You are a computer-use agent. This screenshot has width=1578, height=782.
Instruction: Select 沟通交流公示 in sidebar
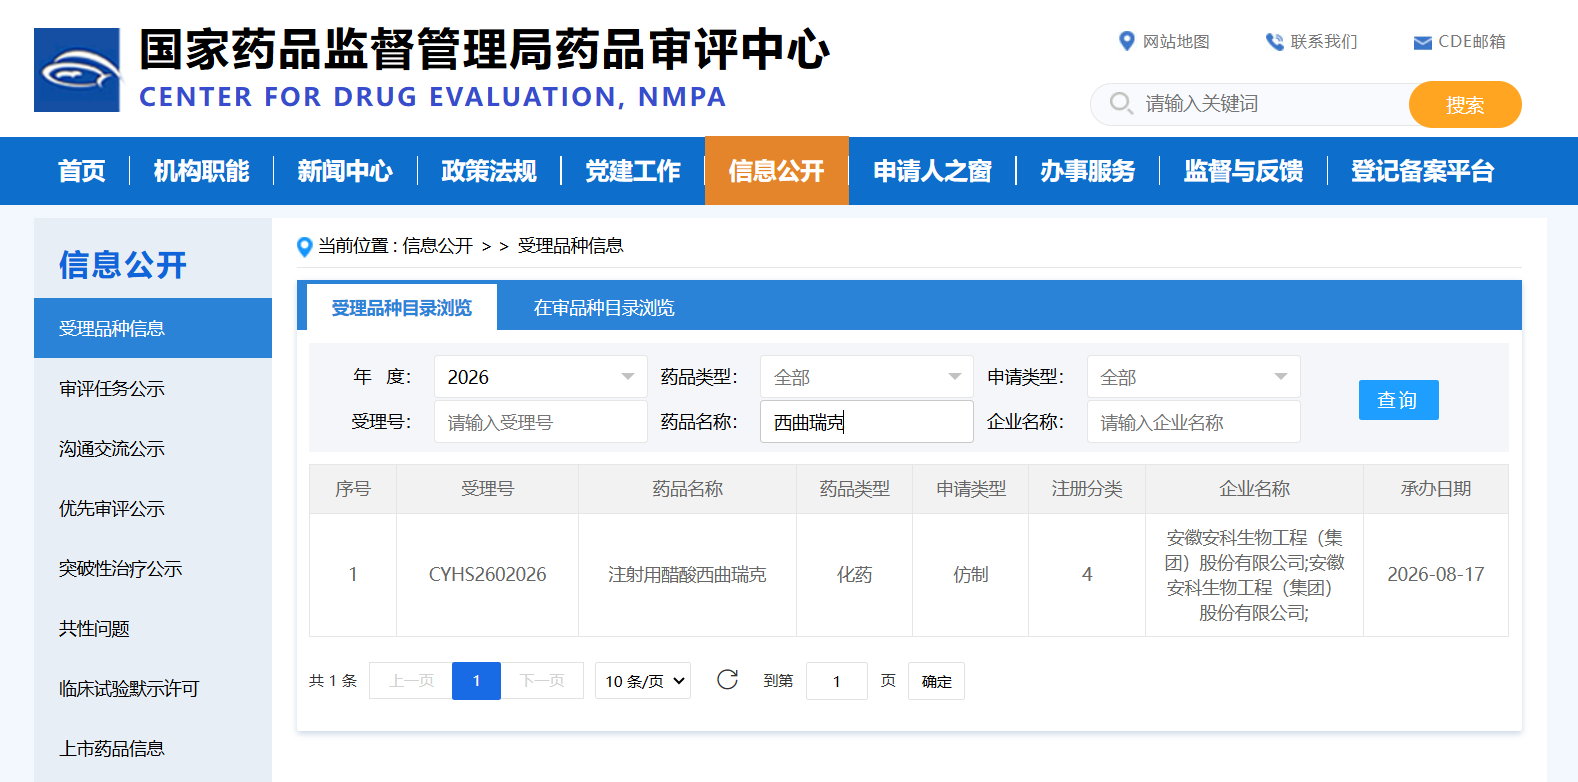tap(153, 448)
